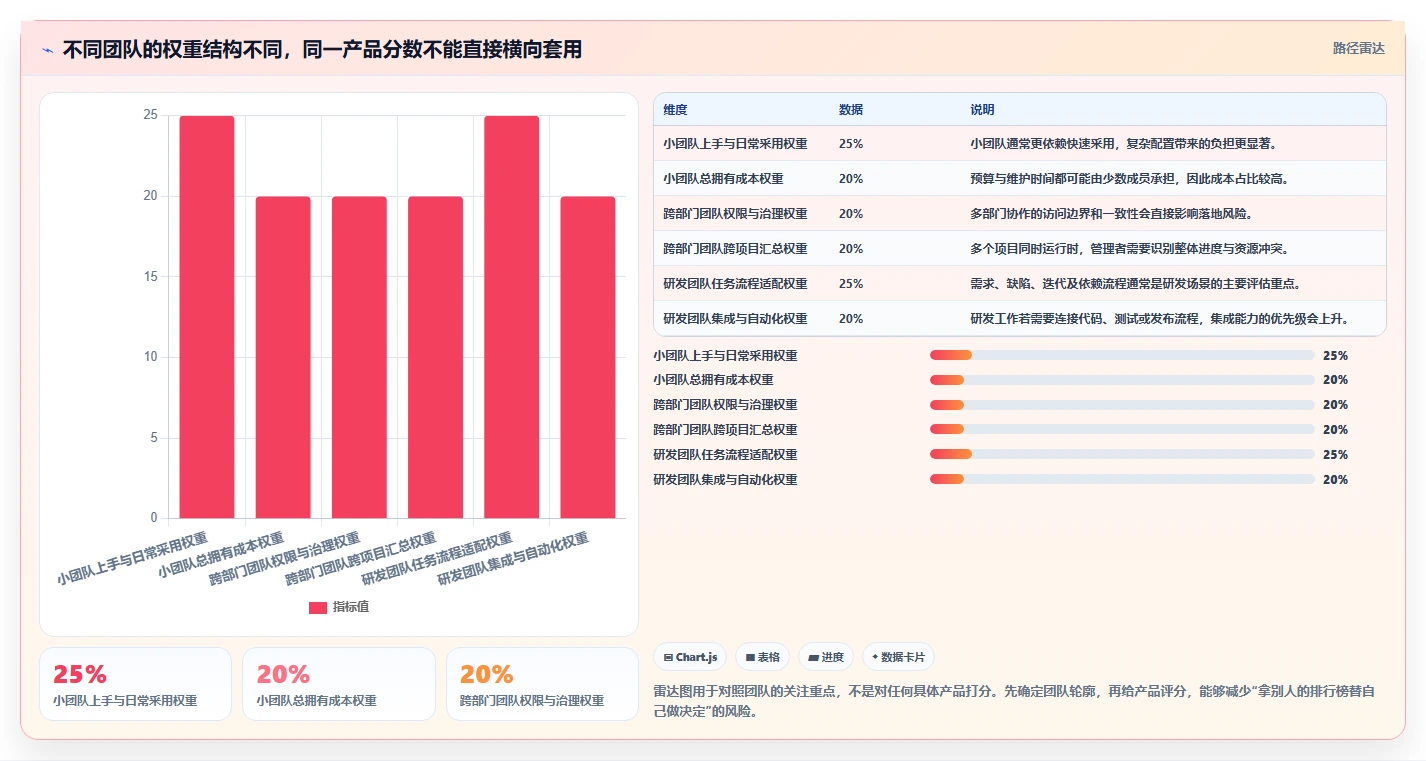Click the 研发团队集成与自动化权重 label in progress list
The width and height of the screenshot is (1426, 761).
725,480
